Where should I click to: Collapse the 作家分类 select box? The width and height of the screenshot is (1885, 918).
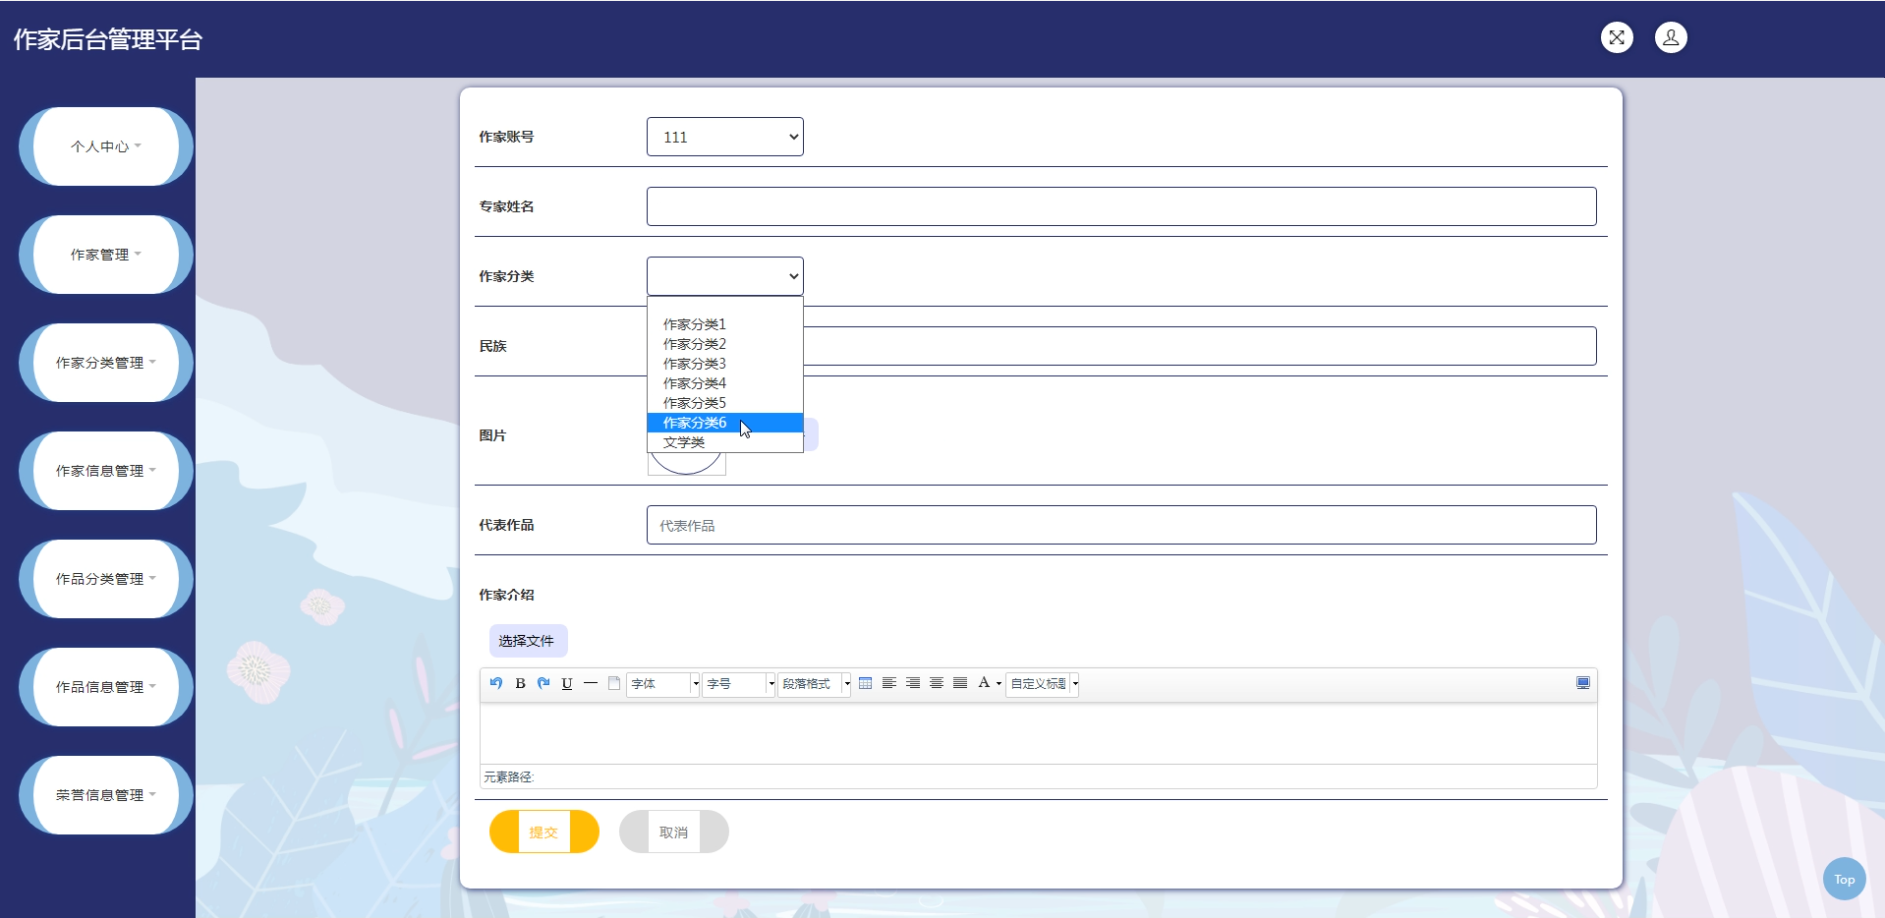[725, 276]
